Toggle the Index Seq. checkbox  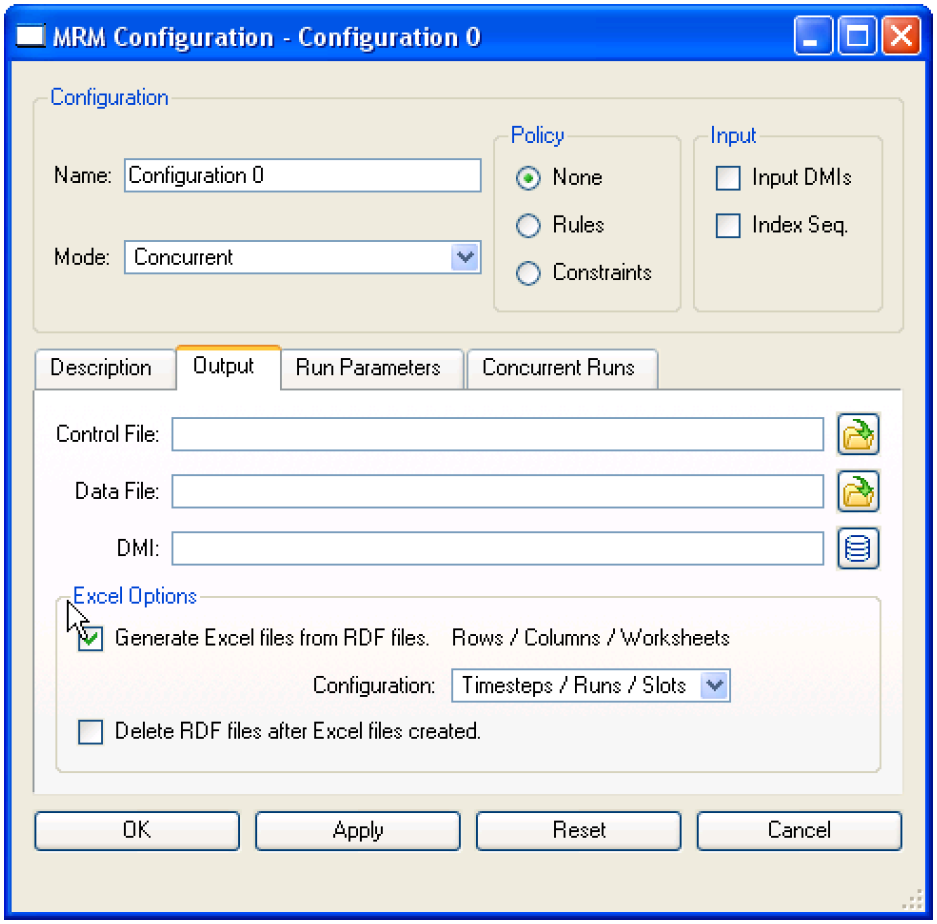(728, 226)
